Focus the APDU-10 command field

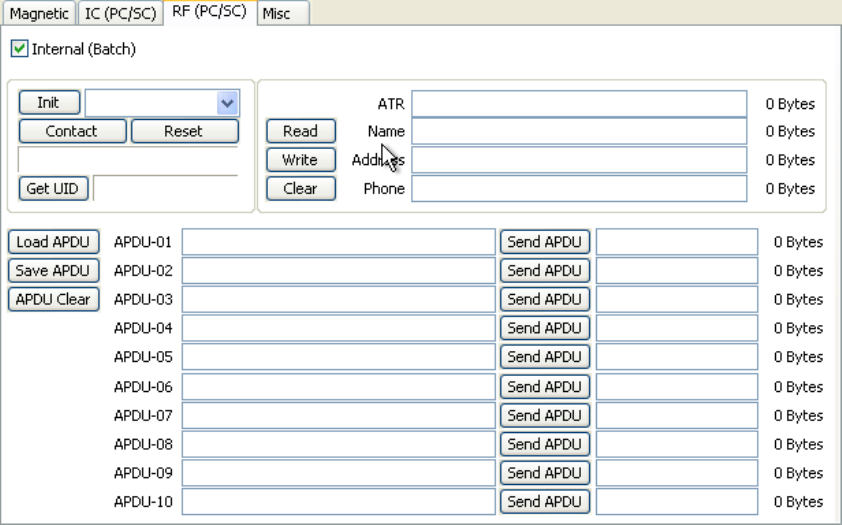coord(338,501)
